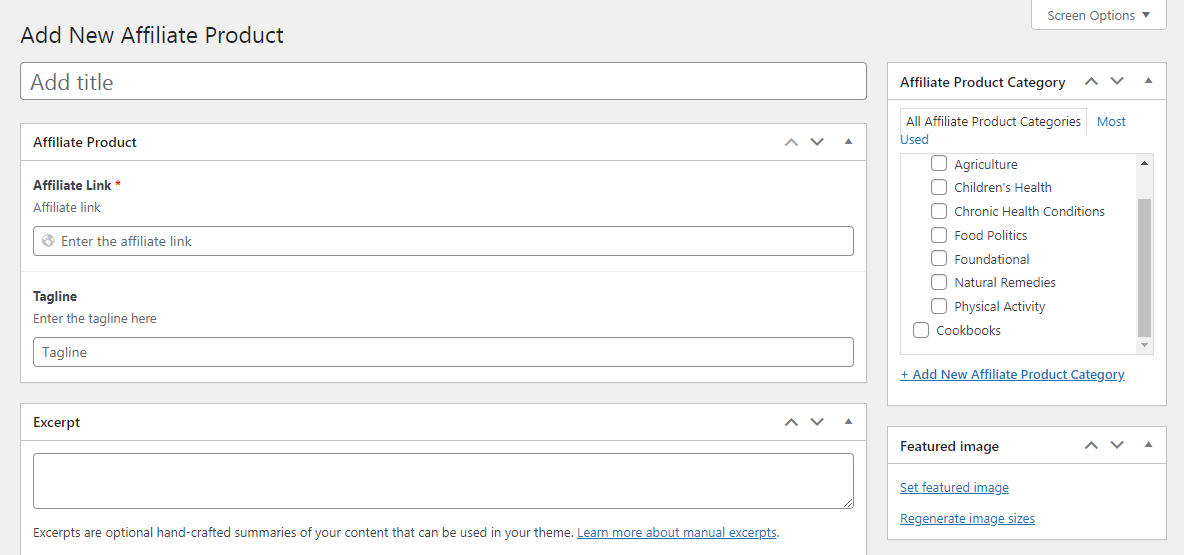Image resolution: width=1184 pixels, height=555 pixels.
Task: Click inside the Excerpt textarea
Action: (443, 481)
